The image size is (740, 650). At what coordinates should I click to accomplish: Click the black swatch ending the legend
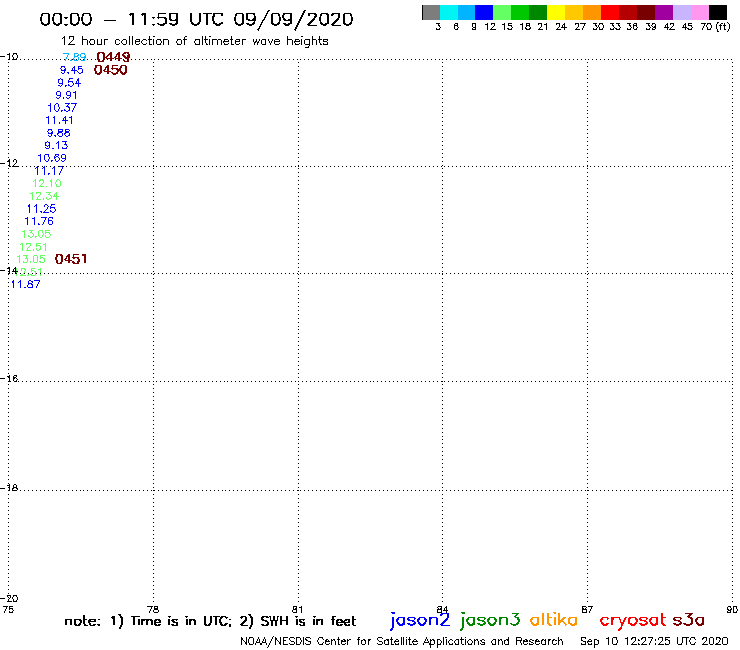pyautogui.click(x=718, y=12)
